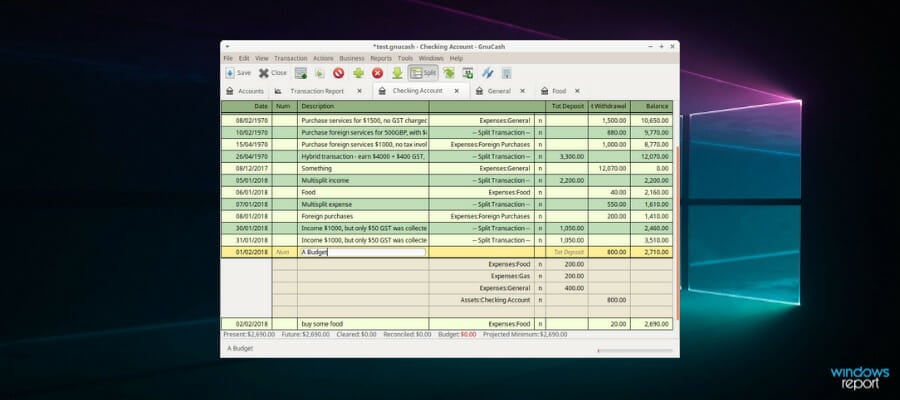Select the 'Multisplit income' transaction row
The height and width of the screenshot is (400, 900).
447,181
